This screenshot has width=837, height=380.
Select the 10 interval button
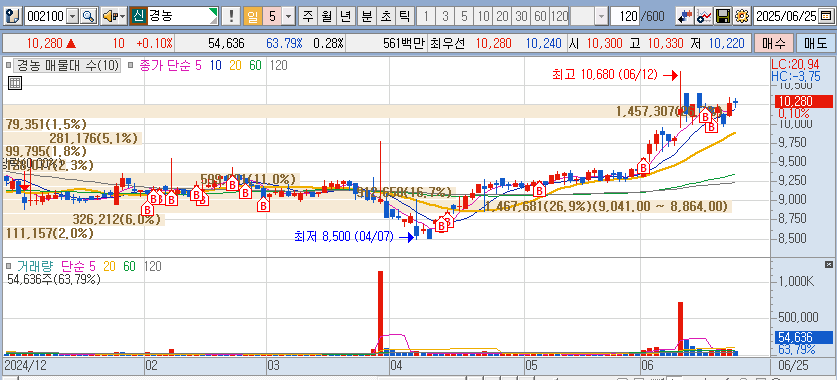[483, 17]
